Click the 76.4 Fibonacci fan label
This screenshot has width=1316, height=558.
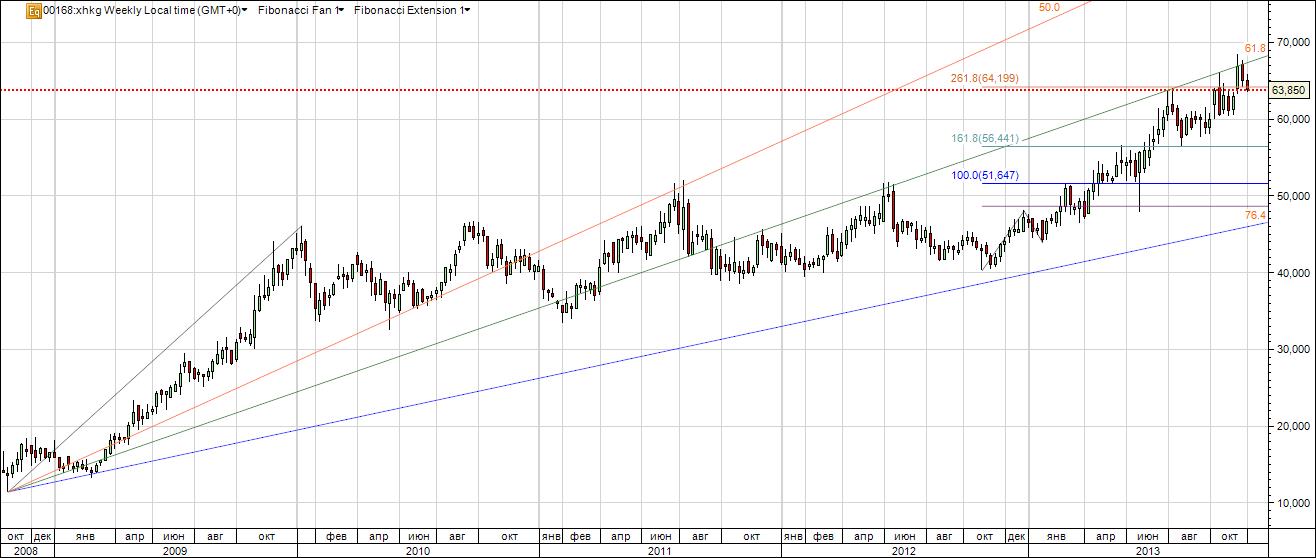click(1255, 215)
